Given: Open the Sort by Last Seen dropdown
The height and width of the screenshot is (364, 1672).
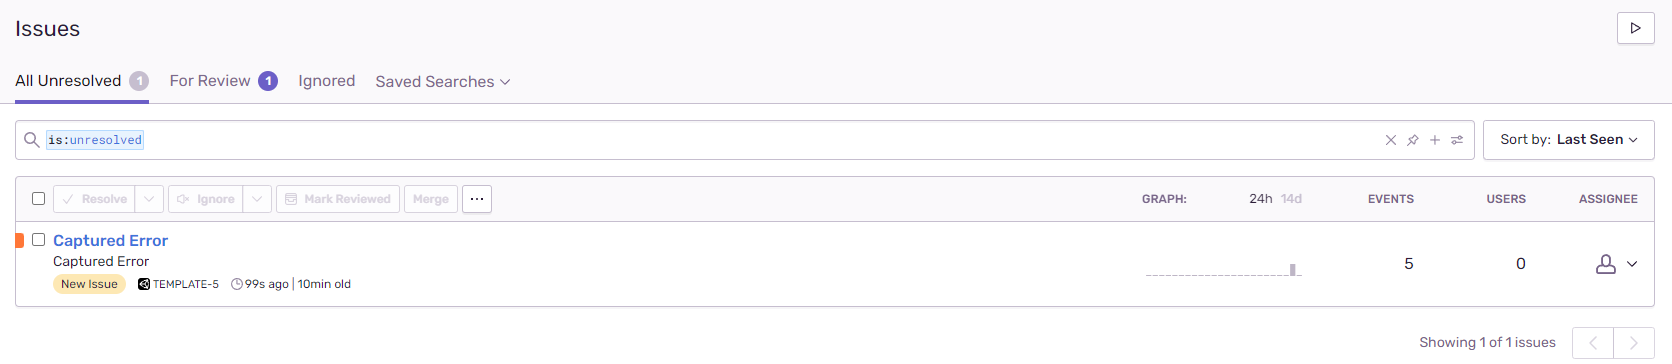Looking at the screenshot, I should [x=1568, y=140].
